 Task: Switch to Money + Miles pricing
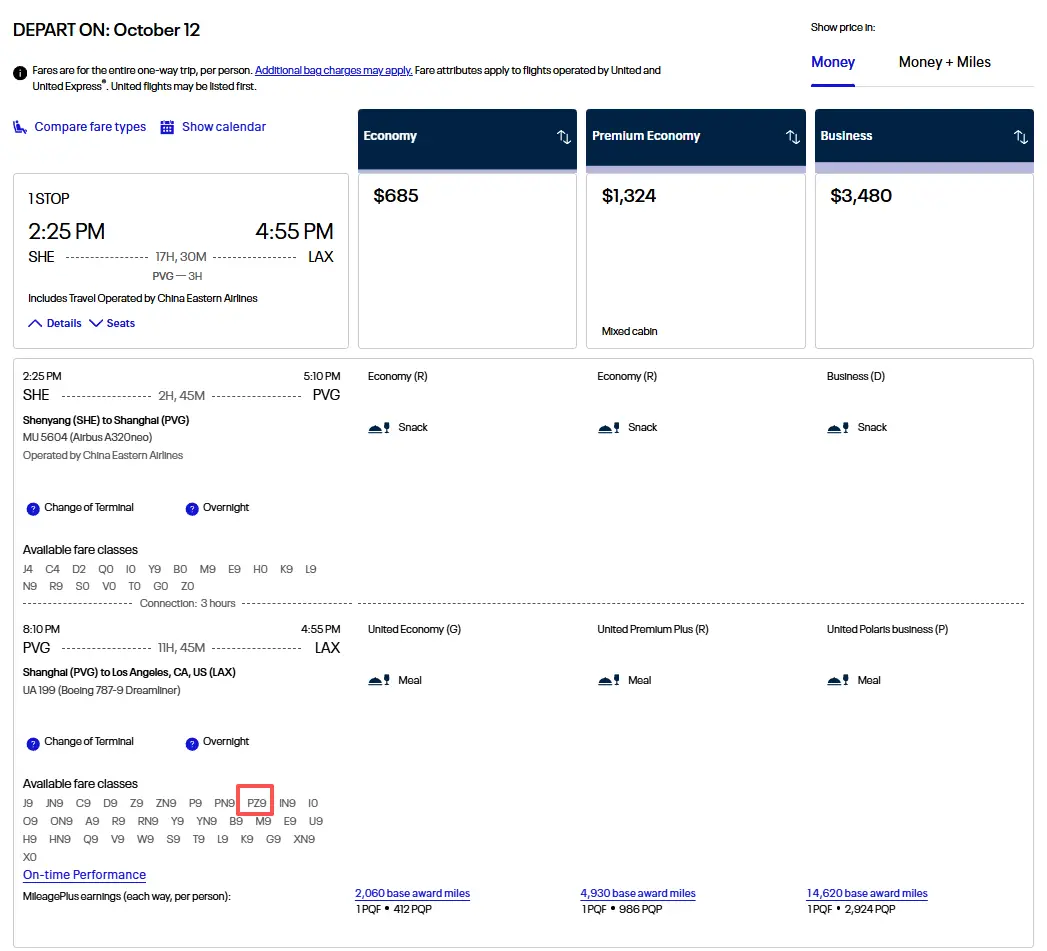pyautogui.click(x=944, y=62)
